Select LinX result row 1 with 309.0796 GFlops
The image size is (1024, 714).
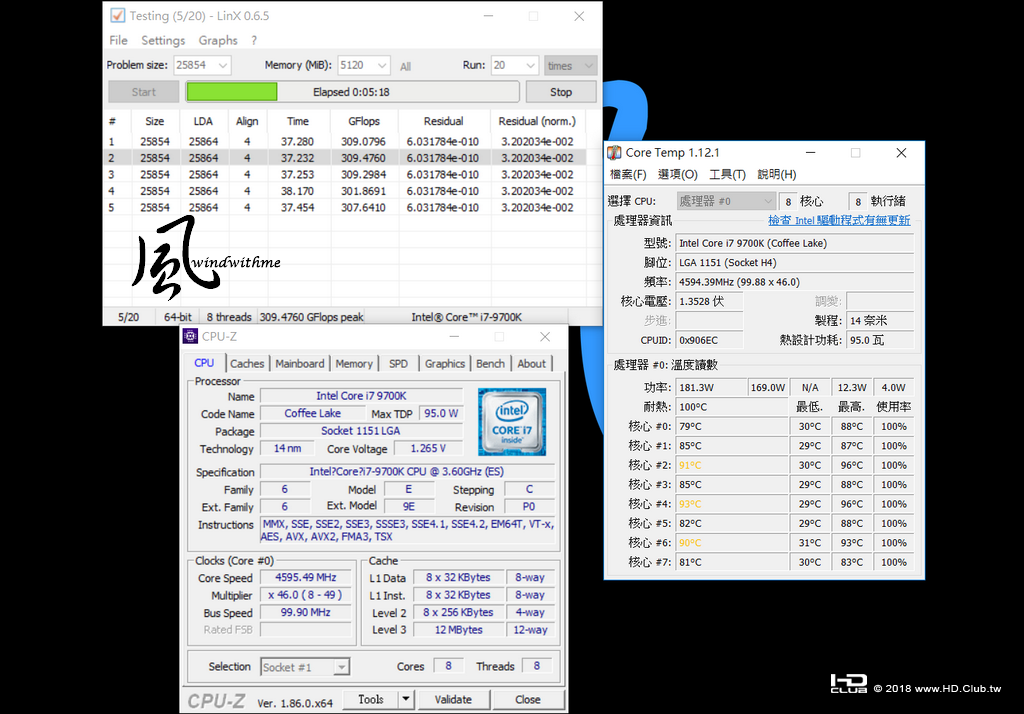point(344,142)
